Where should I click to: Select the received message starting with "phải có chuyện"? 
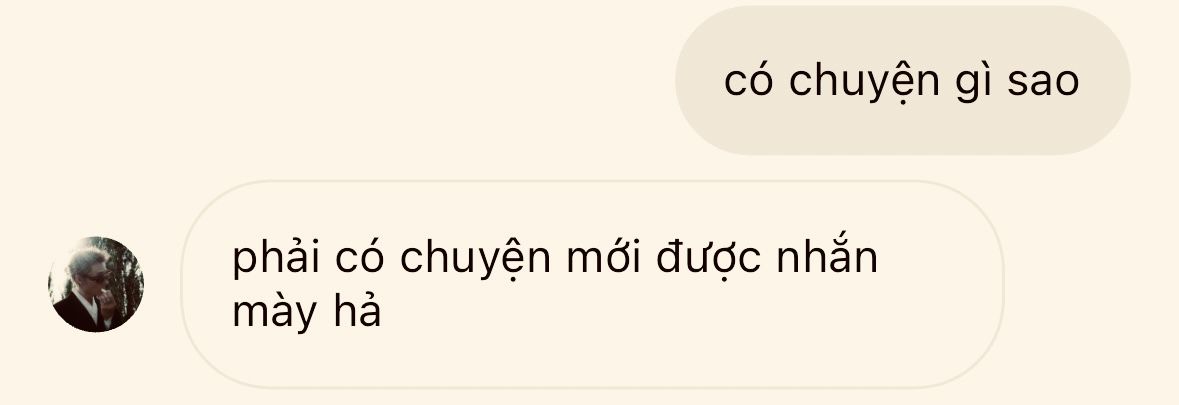tap(593, 285)
